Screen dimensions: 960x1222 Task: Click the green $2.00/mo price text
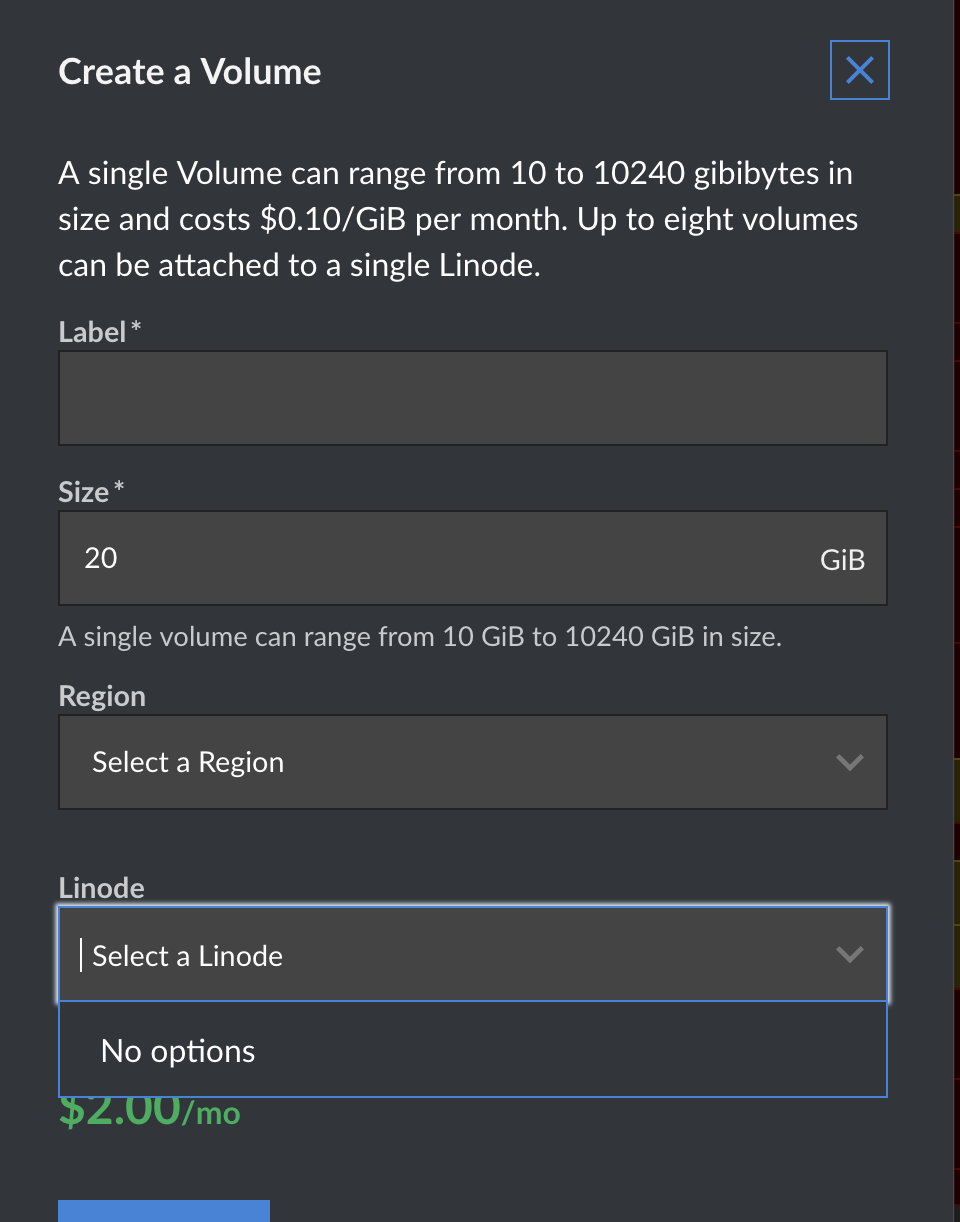150,1112
